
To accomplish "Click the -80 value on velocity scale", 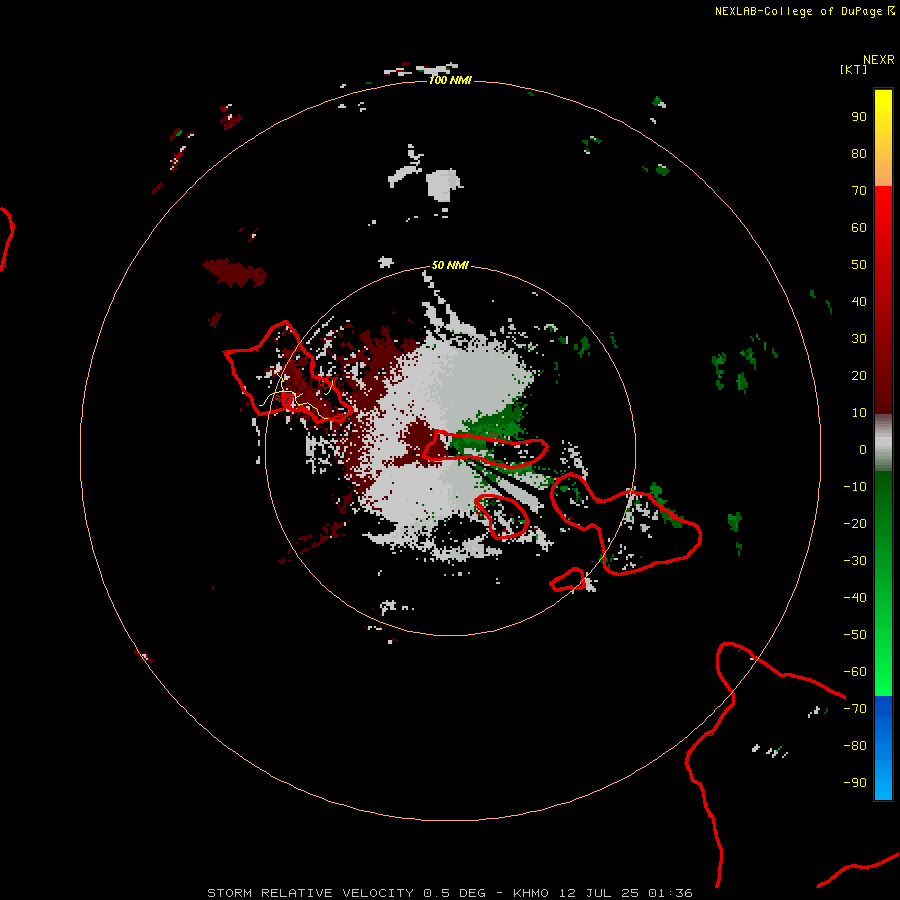I will point(855,746).
